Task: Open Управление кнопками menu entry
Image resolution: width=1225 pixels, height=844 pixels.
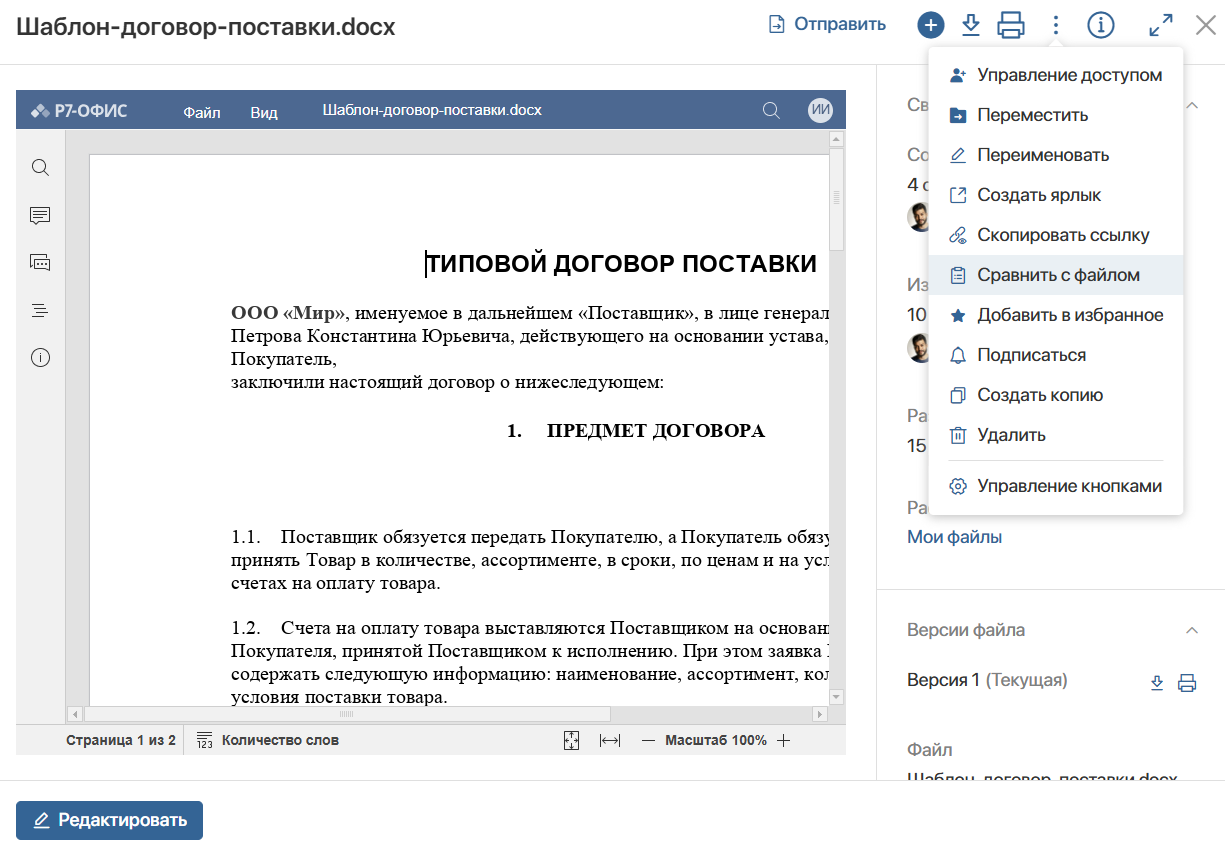Action: [x=1056, y=486]
